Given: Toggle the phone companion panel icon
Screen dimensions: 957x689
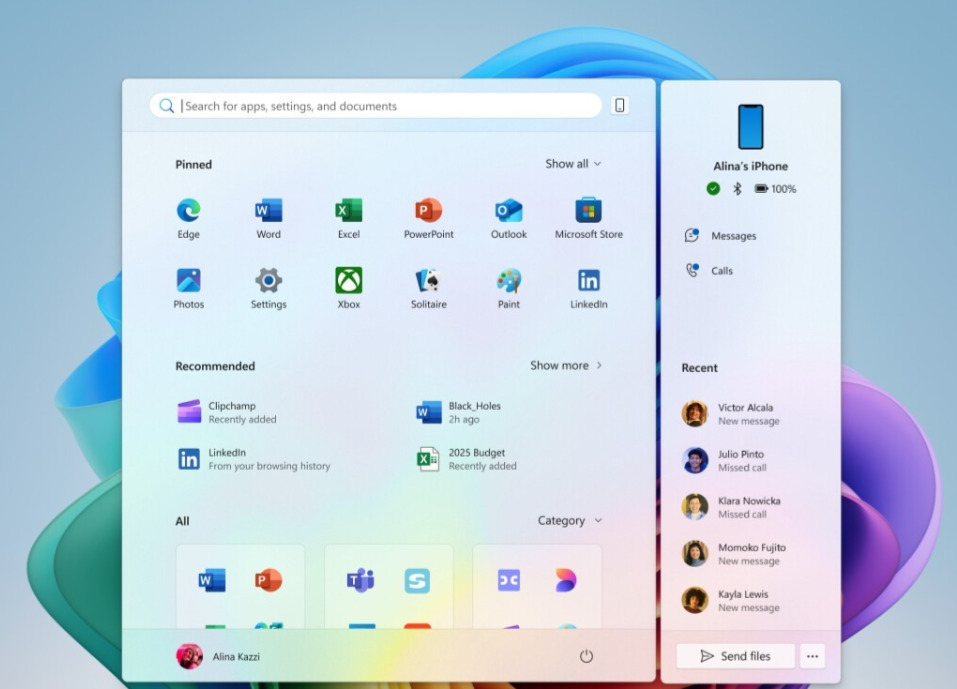Looking at the screenshot, I should [x=619, y=105].
